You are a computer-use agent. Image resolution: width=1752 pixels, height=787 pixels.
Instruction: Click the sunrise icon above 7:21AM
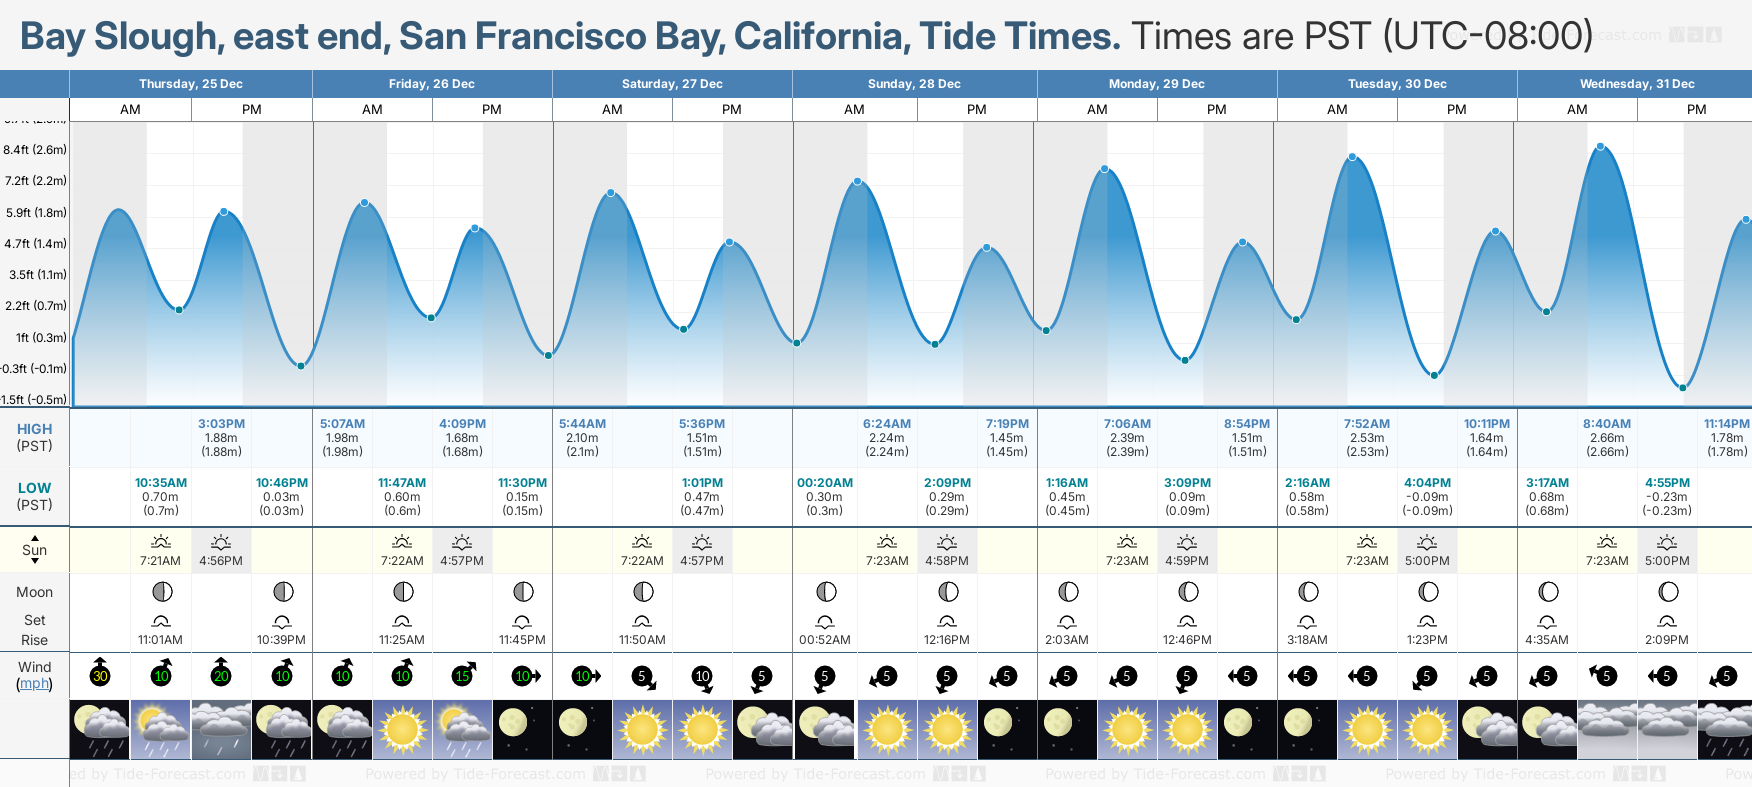point(160,542)
